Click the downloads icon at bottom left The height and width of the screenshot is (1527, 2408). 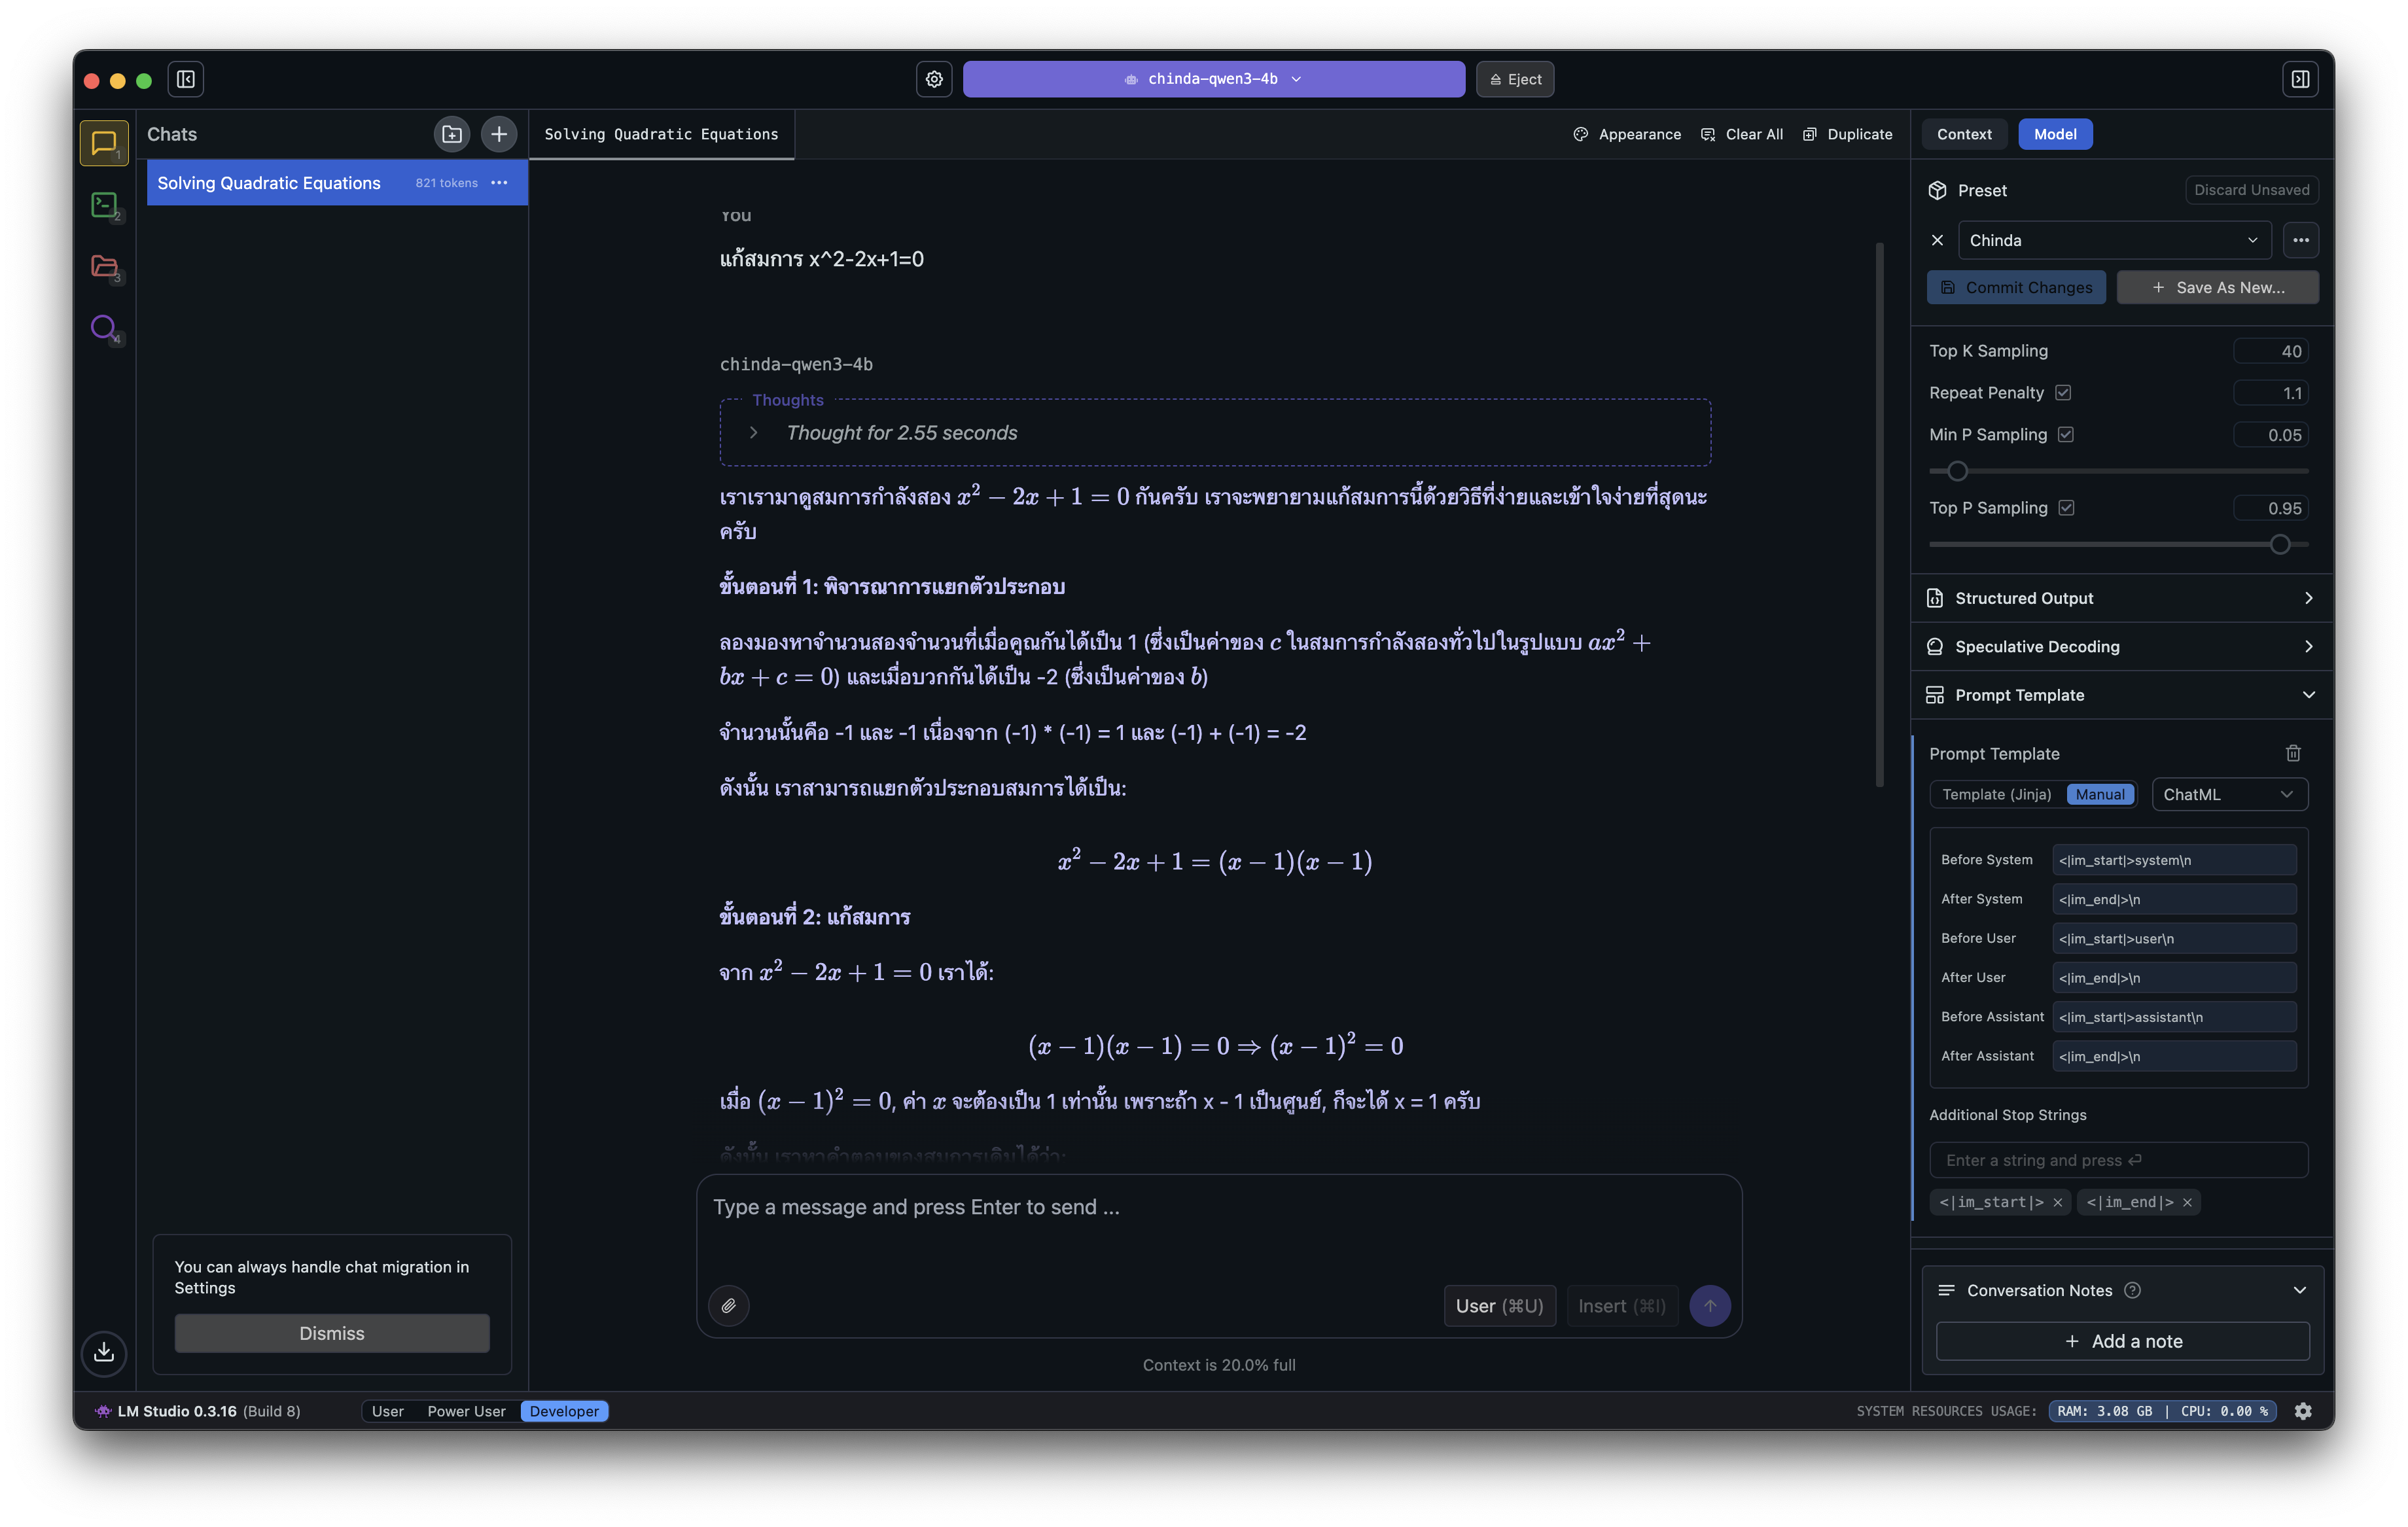[104, 1352]
